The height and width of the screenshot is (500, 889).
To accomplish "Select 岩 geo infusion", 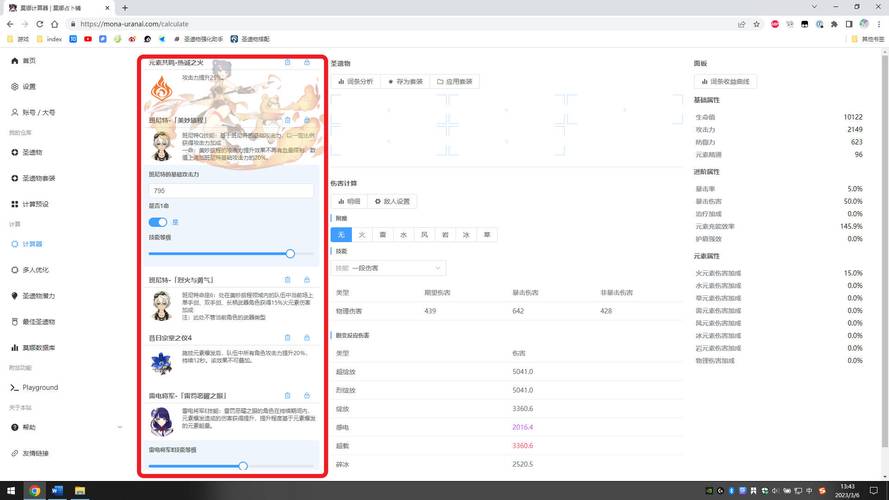I will 445,235.
